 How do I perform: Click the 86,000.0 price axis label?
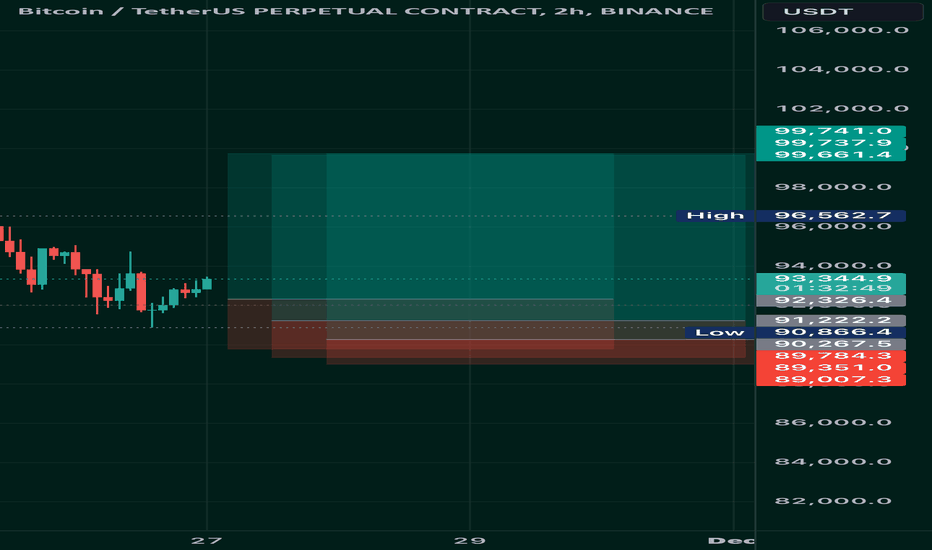[x=833, y=422]
